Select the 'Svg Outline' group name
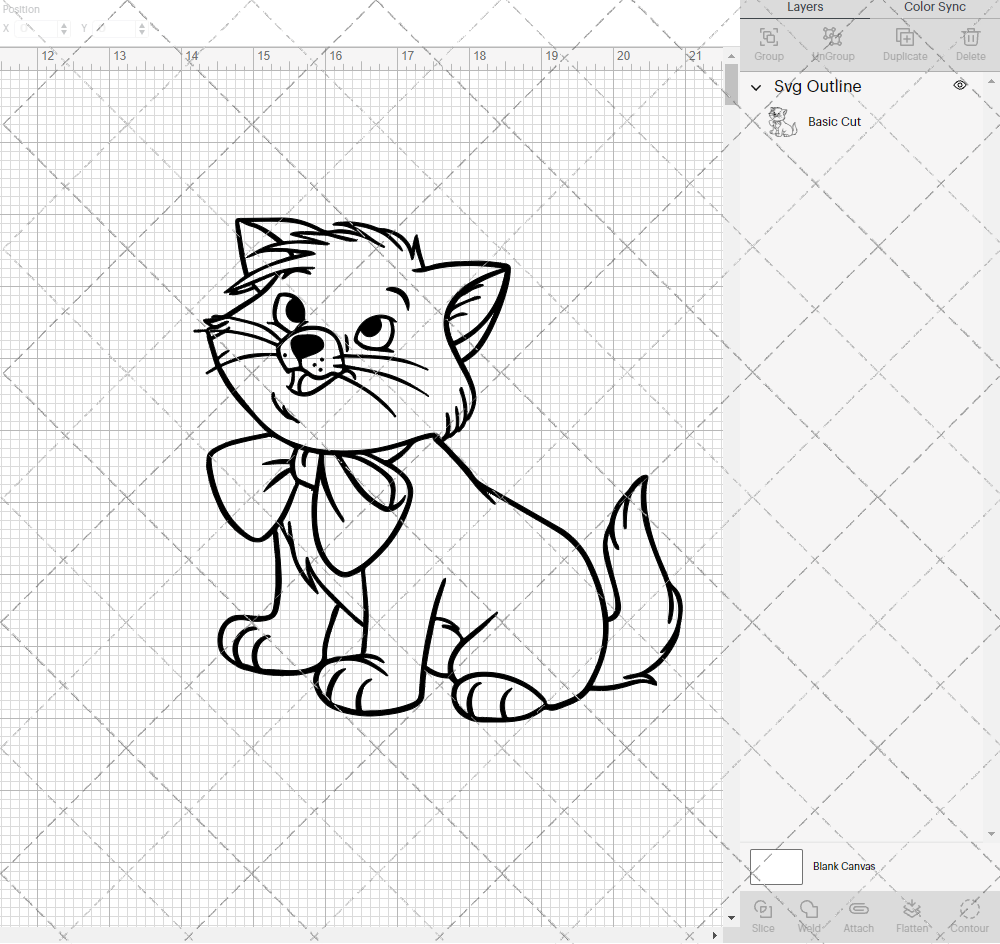 (818, 87)
